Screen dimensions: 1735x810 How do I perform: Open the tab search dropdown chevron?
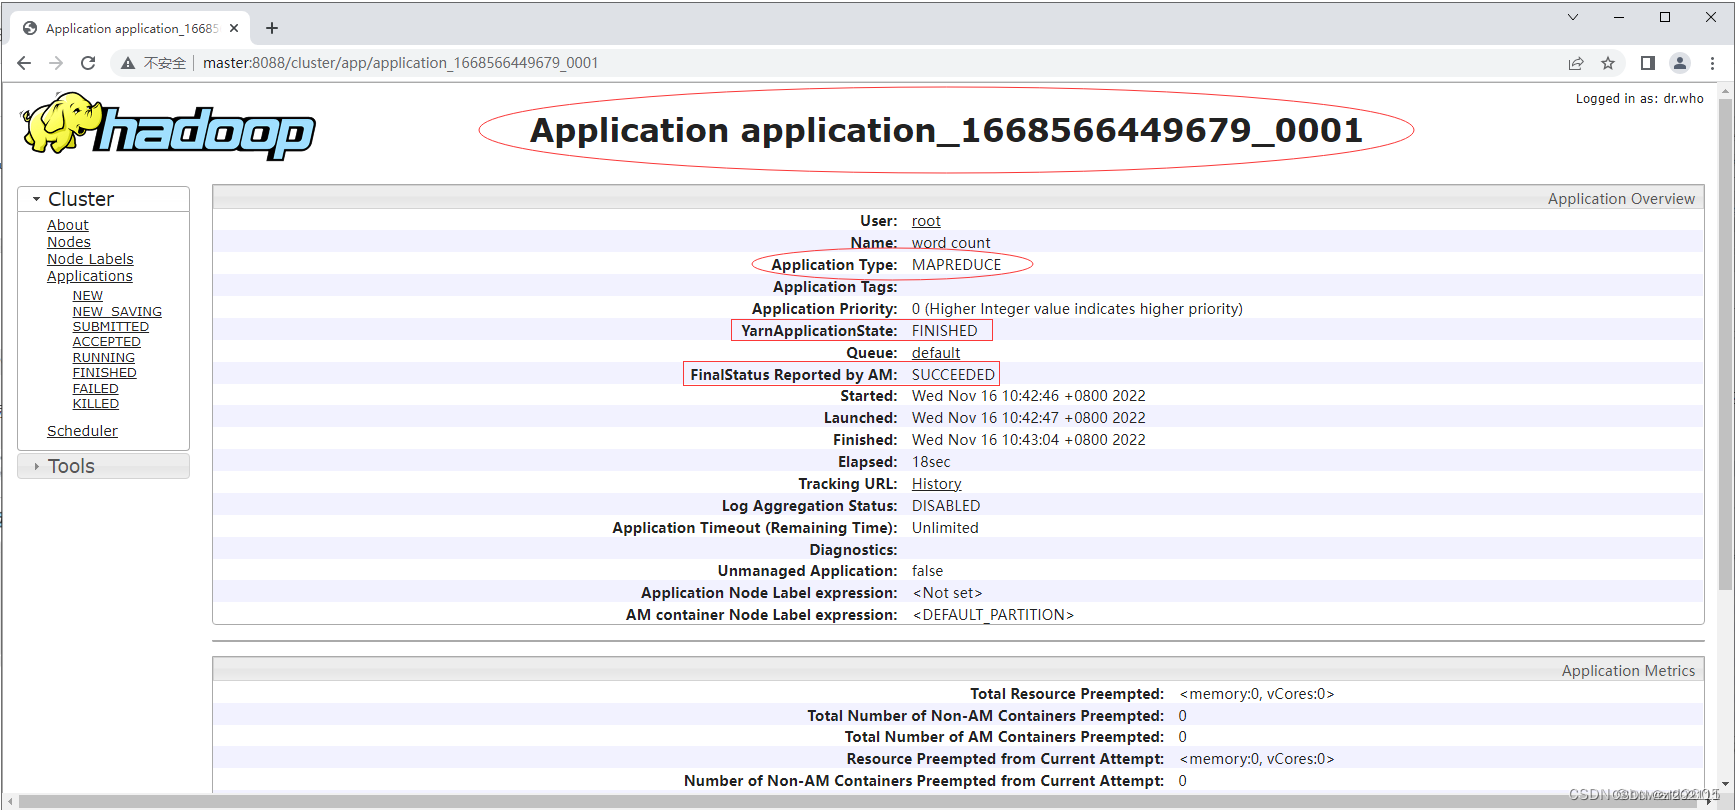(1572, 17)
